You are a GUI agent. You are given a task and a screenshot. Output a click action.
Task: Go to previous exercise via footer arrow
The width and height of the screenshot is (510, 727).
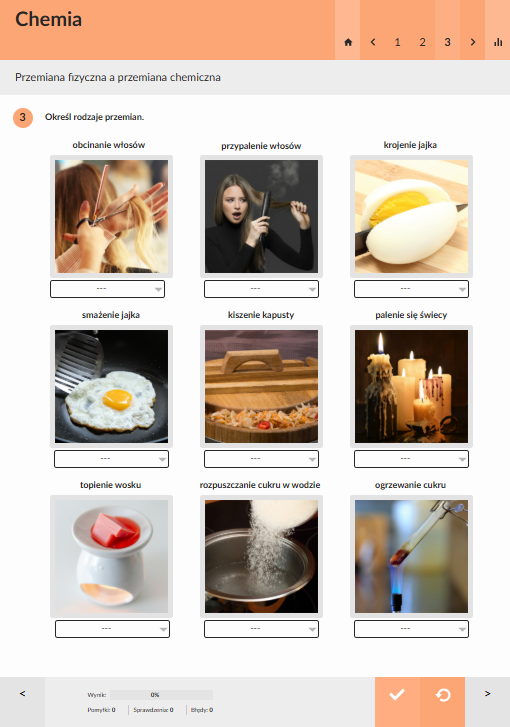22,694
